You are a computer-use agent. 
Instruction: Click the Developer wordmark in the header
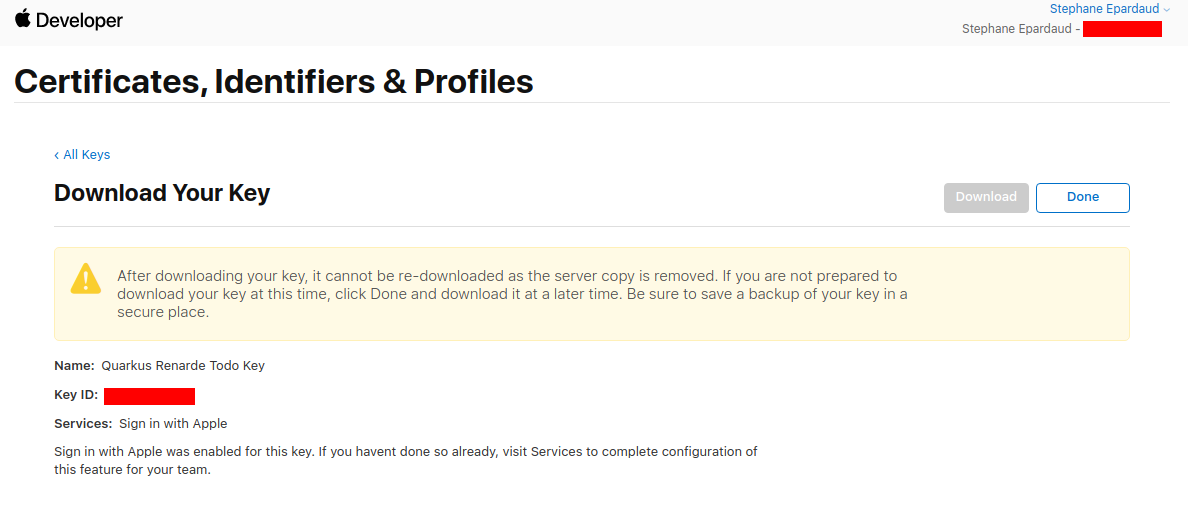(79, 20)
